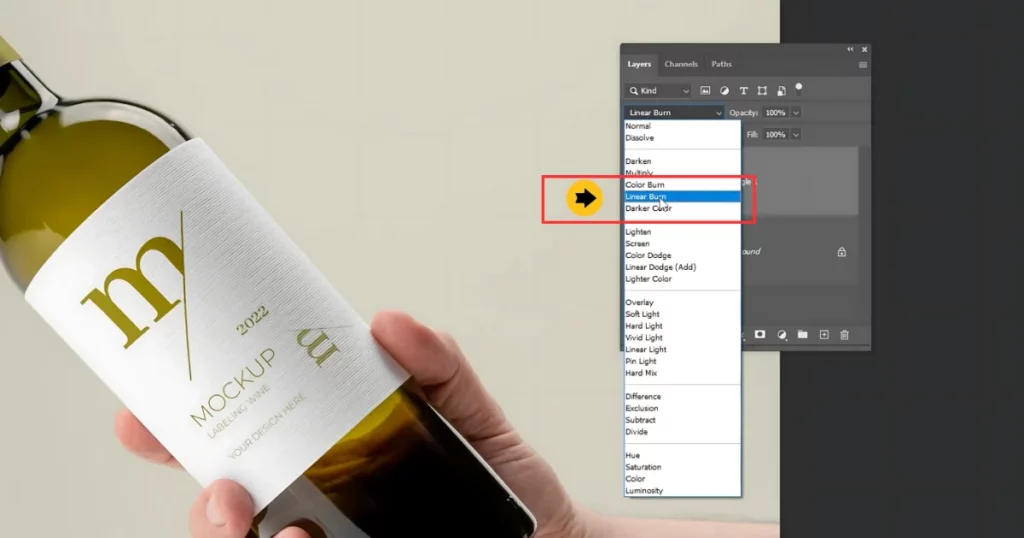Select the Background layer row
This screenshot has height=538, width=1024.
(x=799, y=252)
